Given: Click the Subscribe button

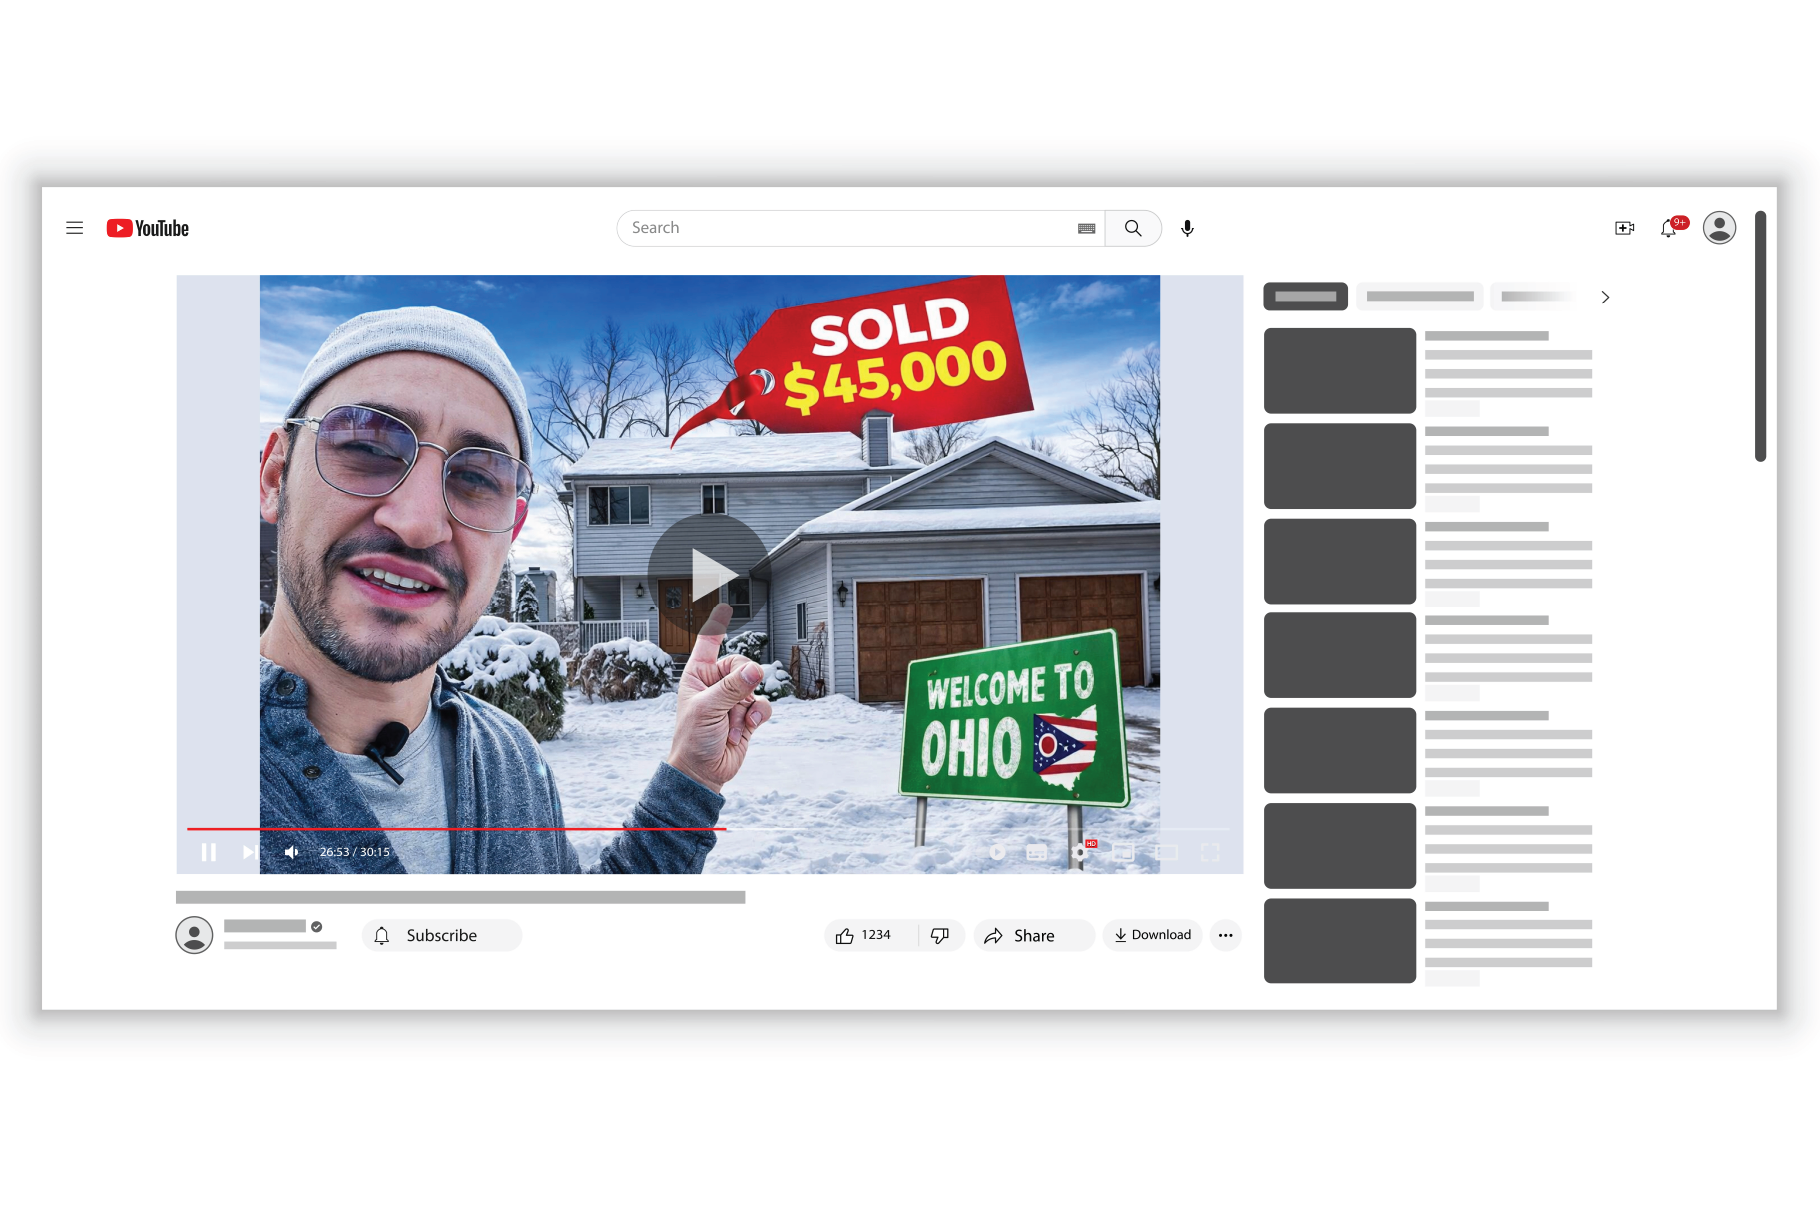Looking at the screenshot, I should (441, 935).
